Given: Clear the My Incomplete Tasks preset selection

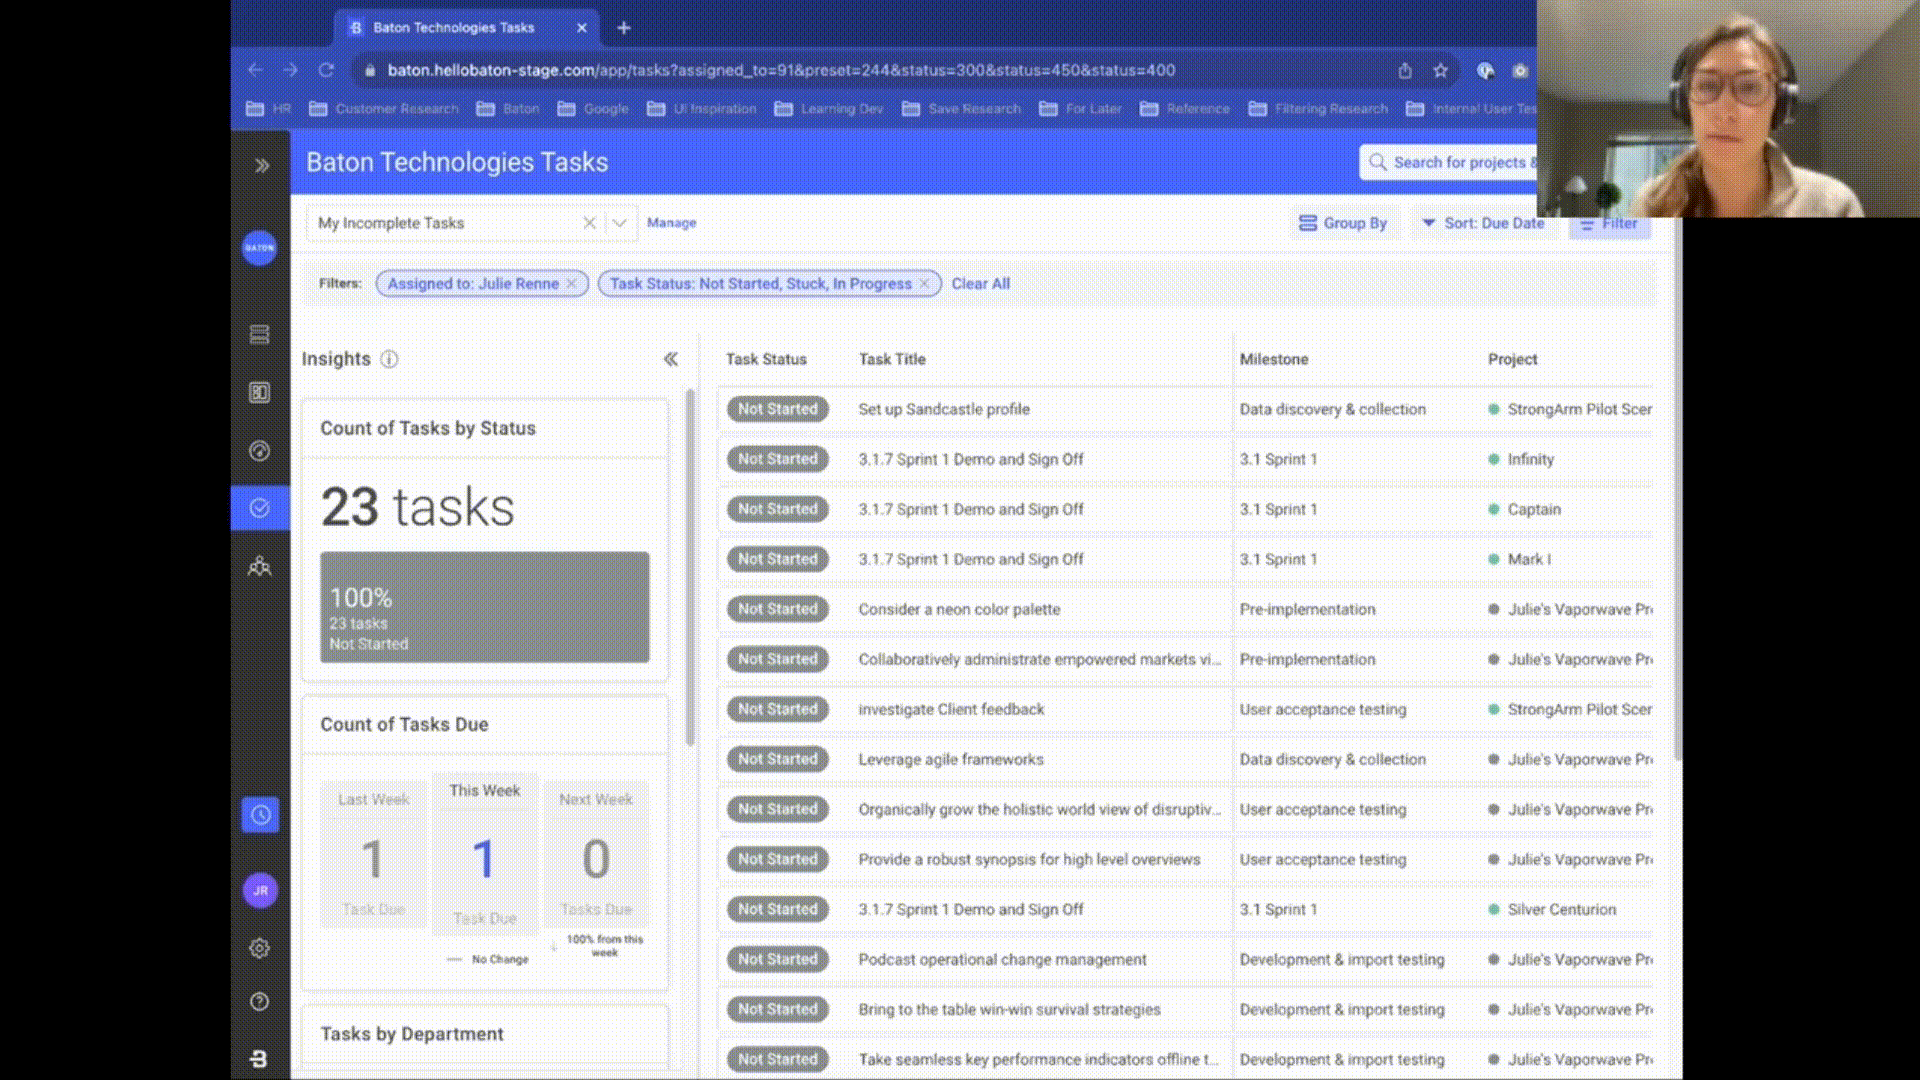Looking at the screenshot, I should click(590, 223).
